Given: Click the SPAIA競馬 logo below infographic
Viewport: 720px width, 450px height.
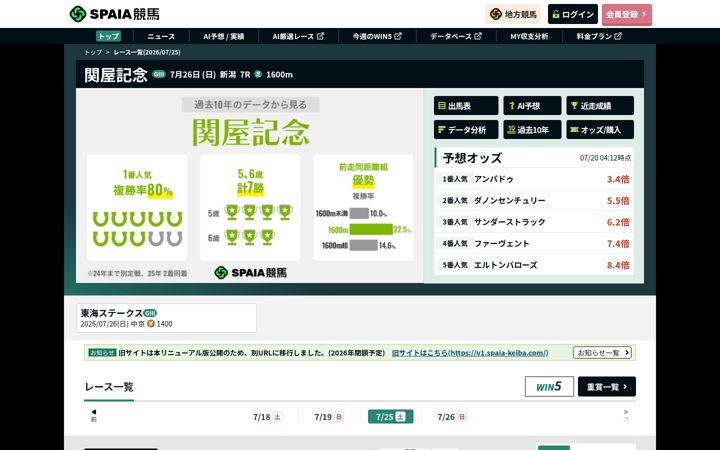Looking at the screenshot, I should [x=250, y=273].
